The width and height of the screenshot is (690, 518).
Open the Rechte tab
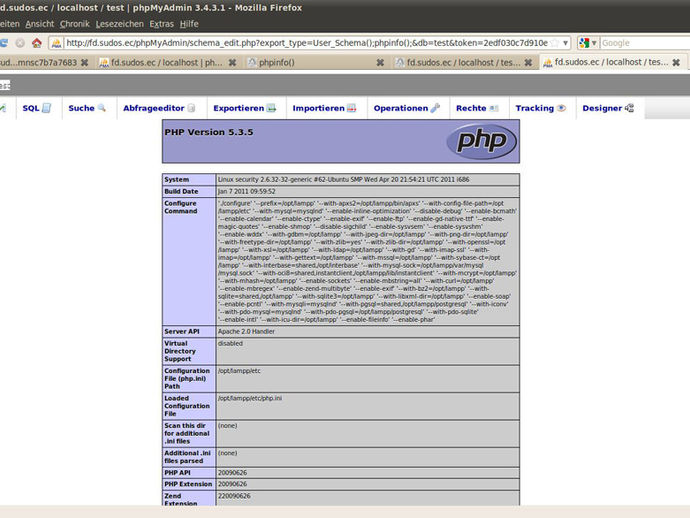[x=477, y=108]
